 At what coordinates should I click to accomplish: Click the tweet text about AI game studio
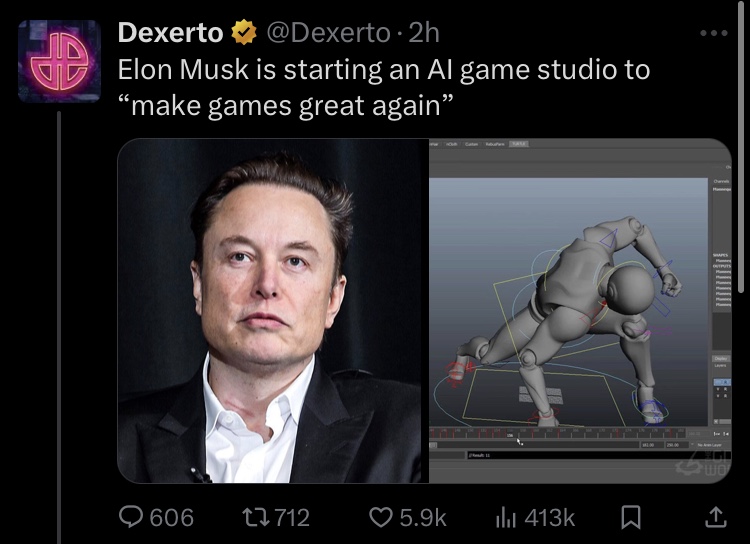pos(384,87)
